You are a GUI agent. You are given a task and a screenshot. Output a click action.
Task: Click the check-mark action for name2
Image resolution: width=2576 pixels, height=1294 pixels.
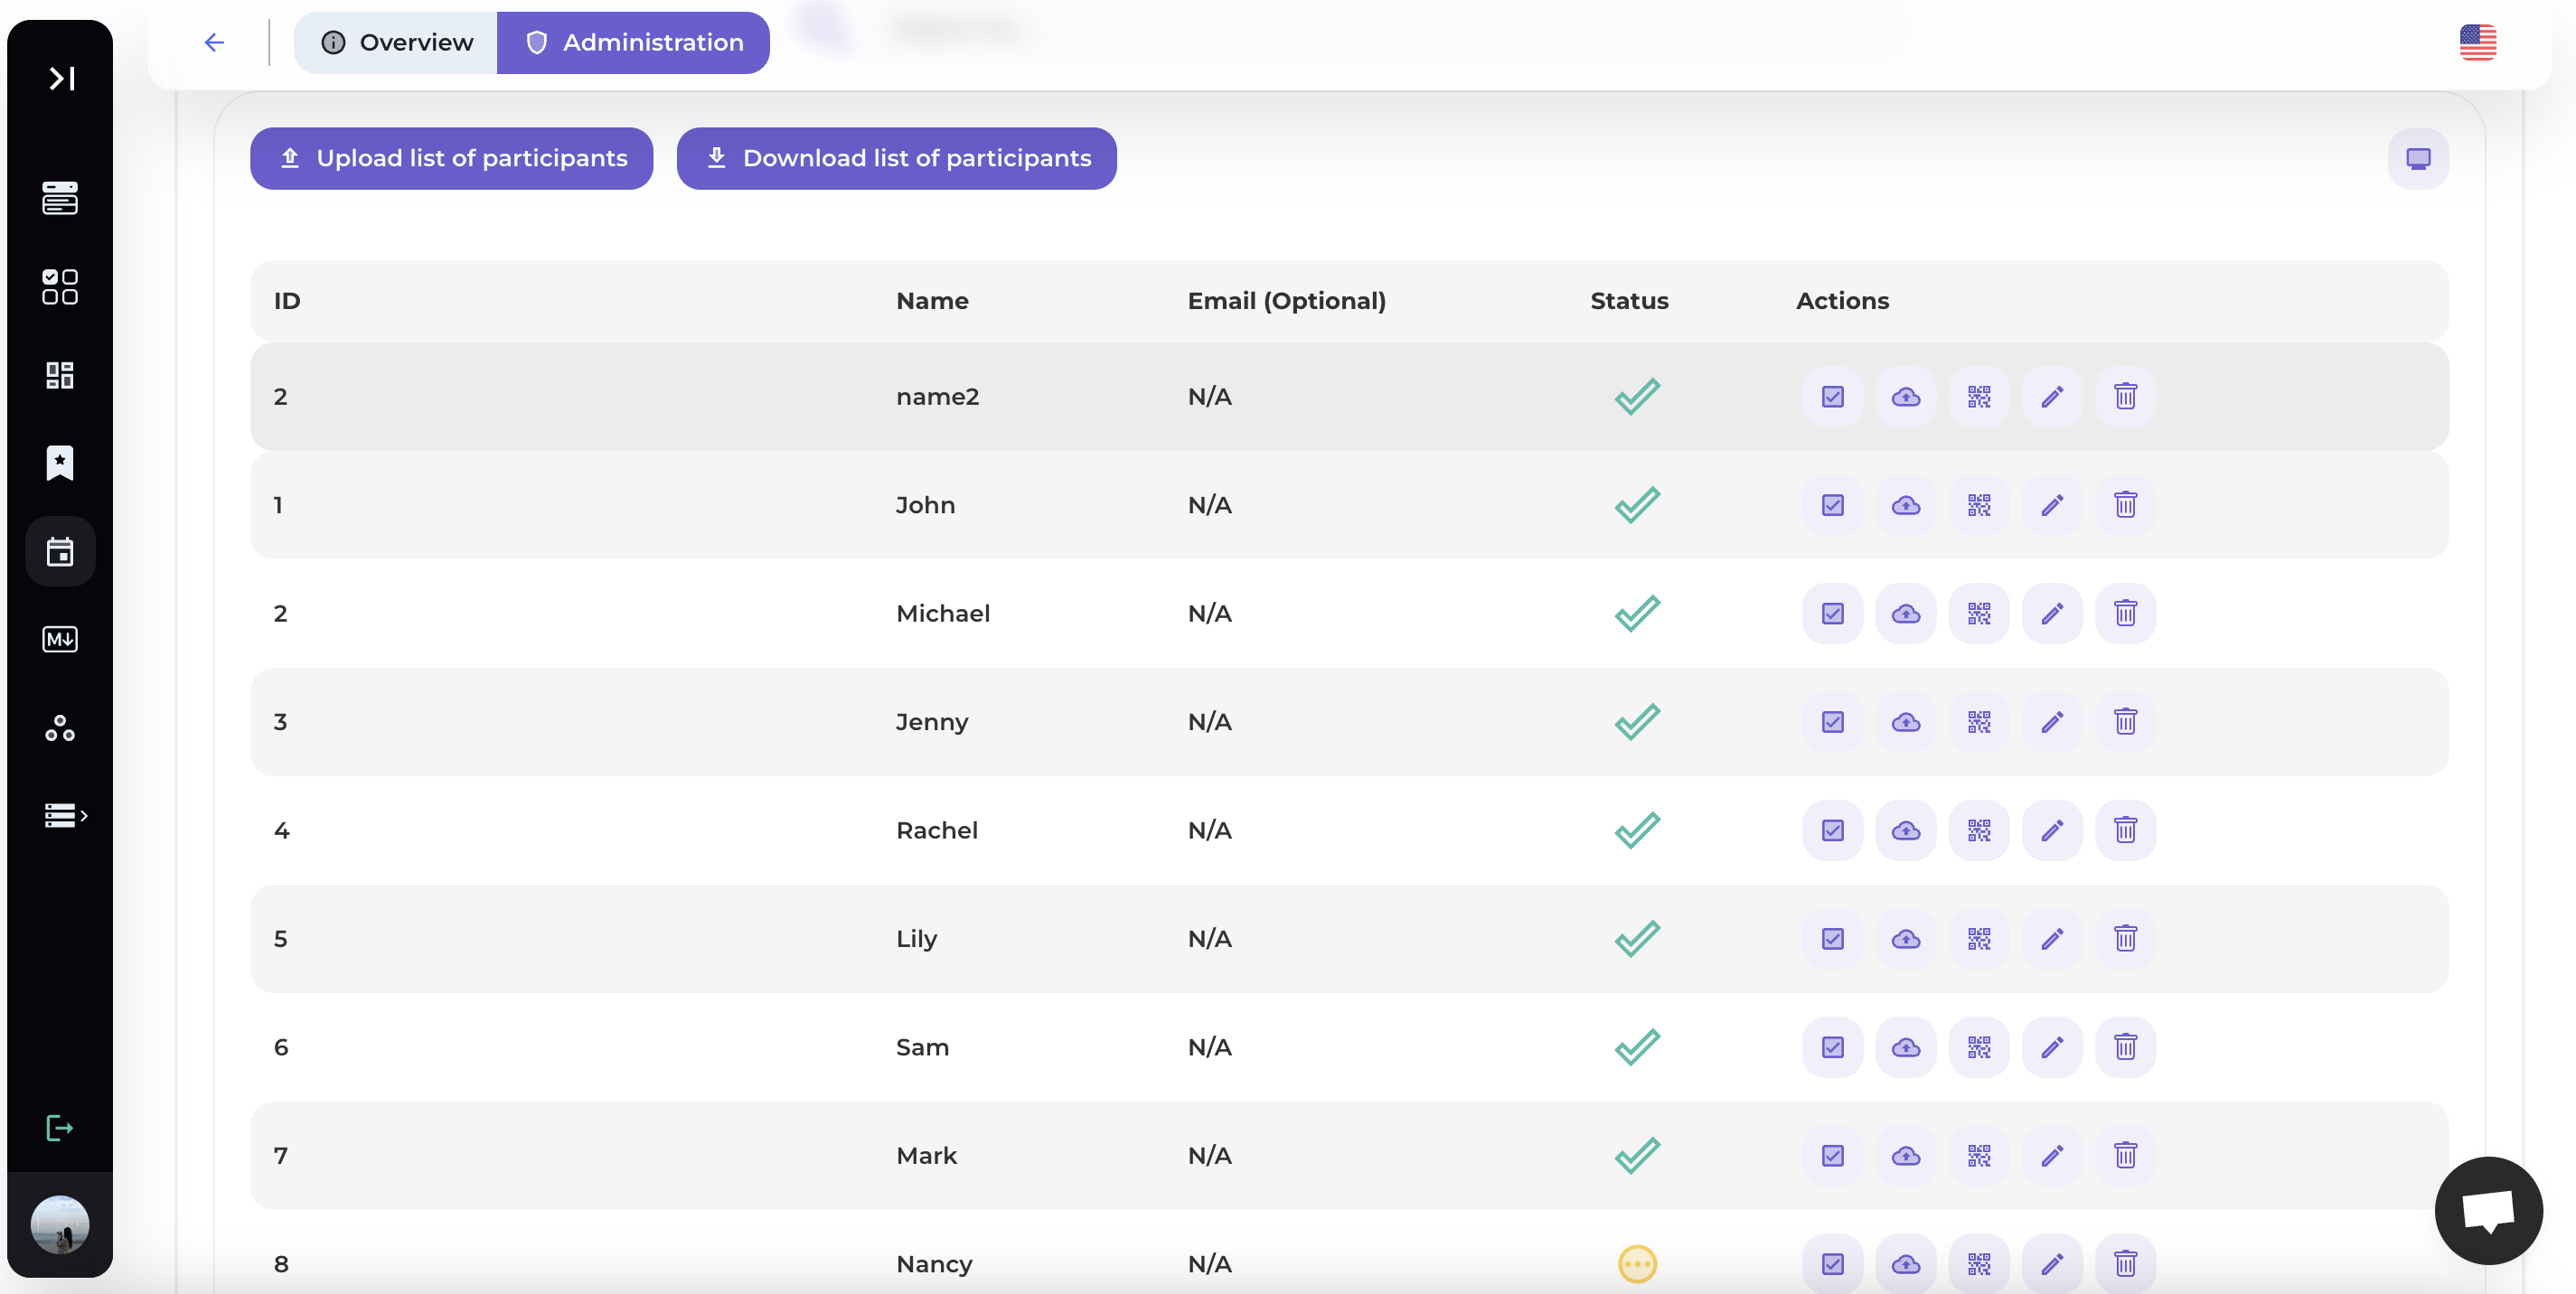(1832, 397)
